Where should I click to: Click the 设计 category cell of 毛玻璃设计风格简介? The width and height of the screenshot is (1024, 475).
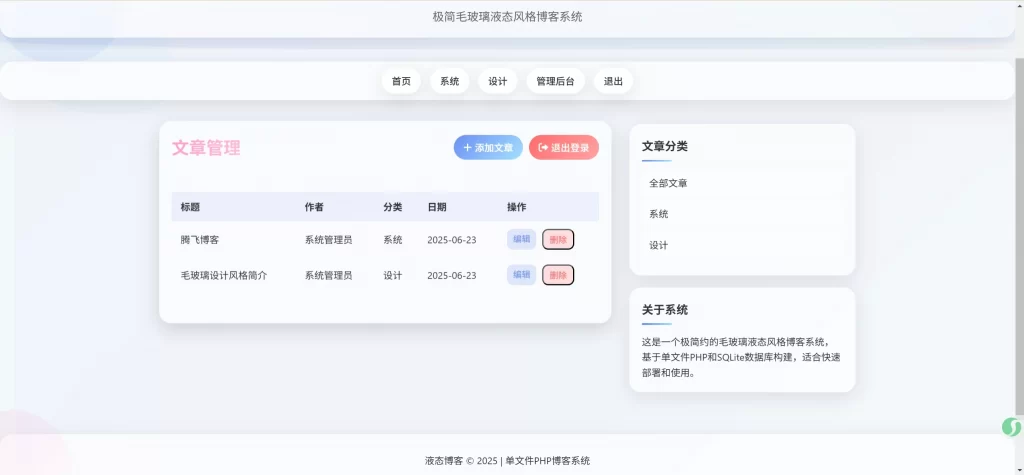tap(392, 276)
